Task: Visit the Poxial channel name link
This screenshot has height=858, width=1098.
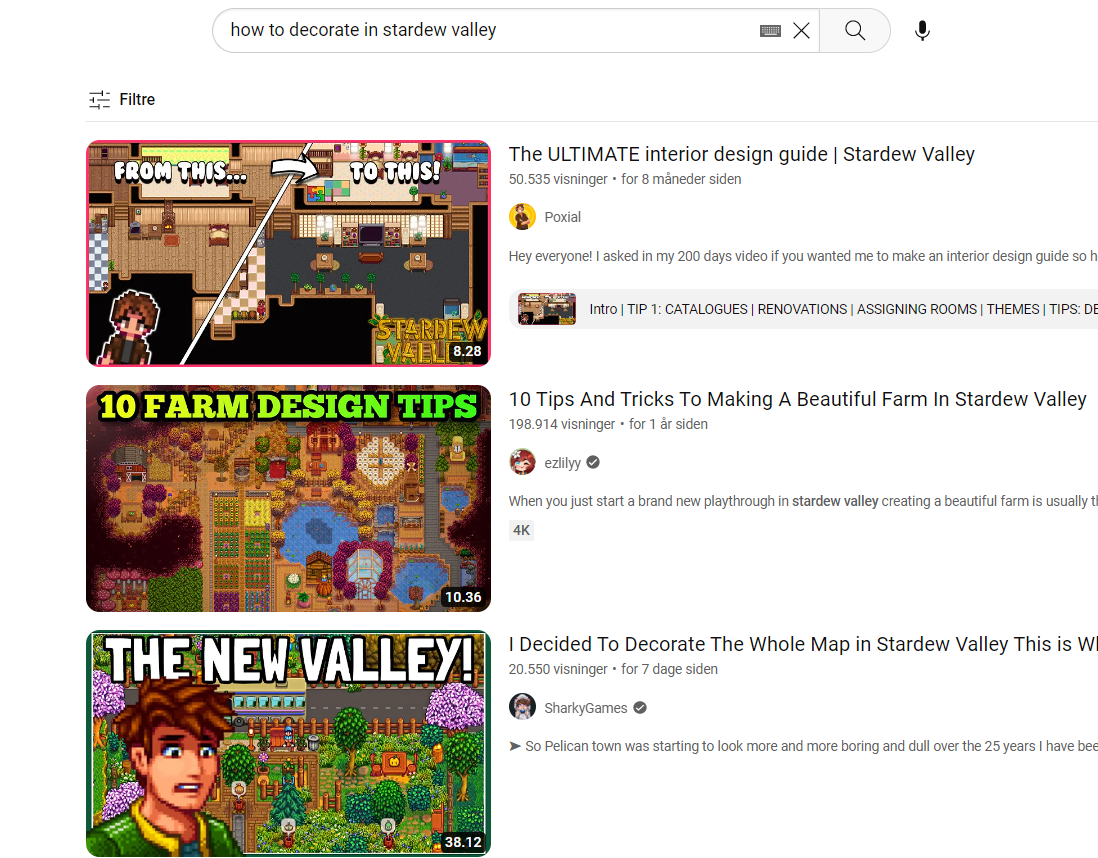Action: (x=562, y=217)
